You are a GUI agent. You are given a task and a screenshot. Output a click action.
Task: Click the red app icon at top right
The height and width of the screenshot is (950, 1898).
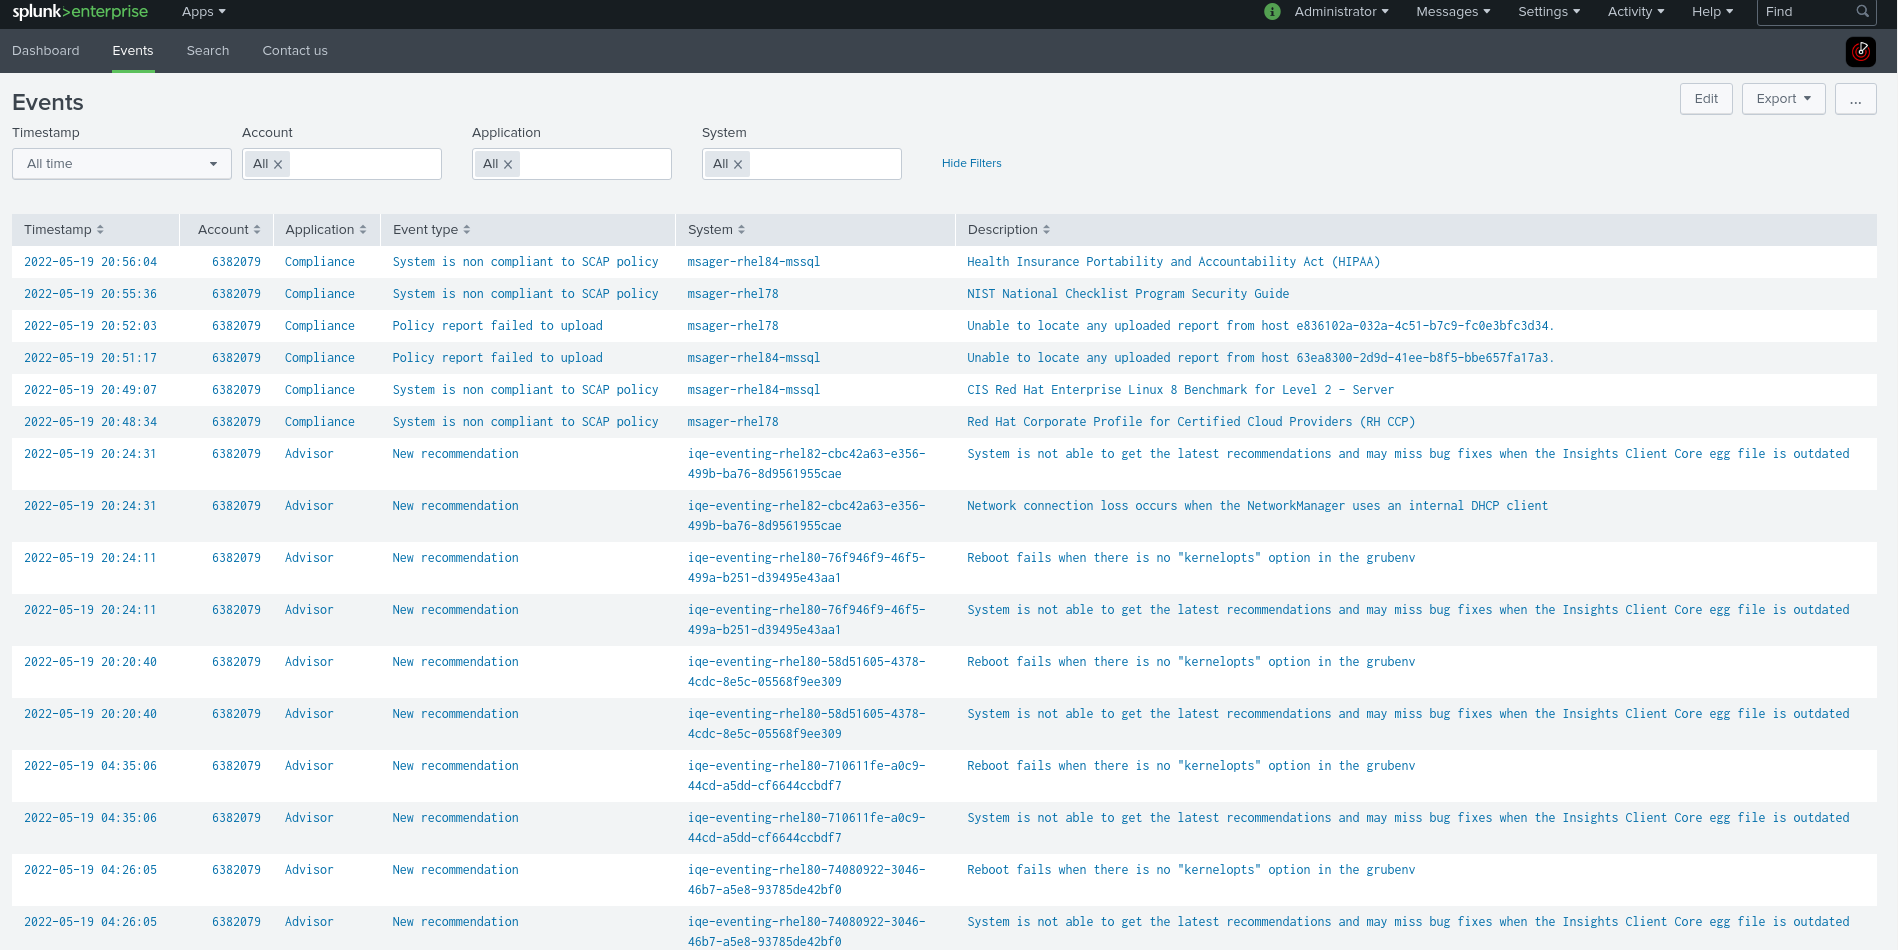coord(1861,52)
